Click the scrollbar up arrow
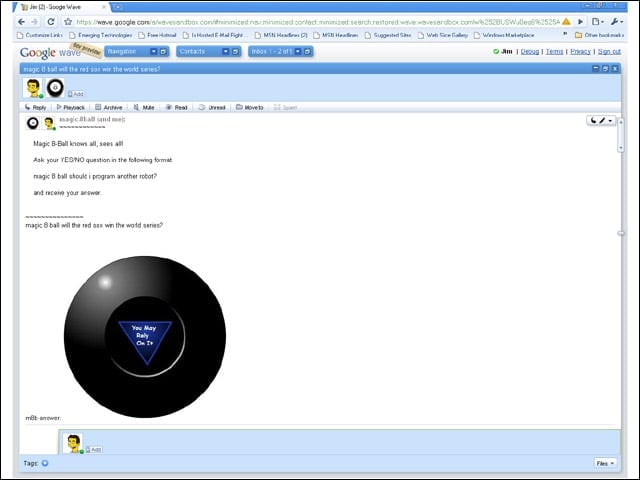Screen dimensions: 640x480 click(621, 122)
